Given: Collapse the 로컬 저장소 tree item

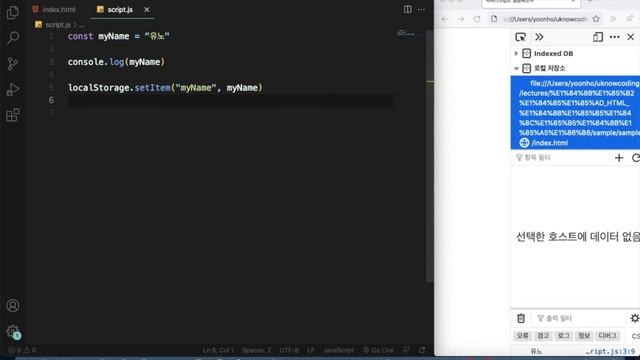Looking at the screenshot, I should pos(516,68).
